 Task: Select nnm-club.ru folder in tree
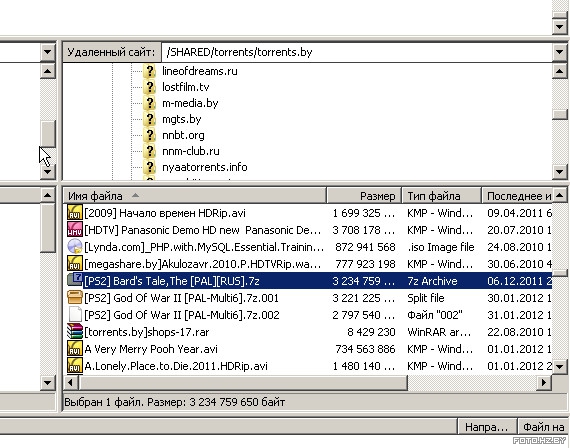point(191,151)
